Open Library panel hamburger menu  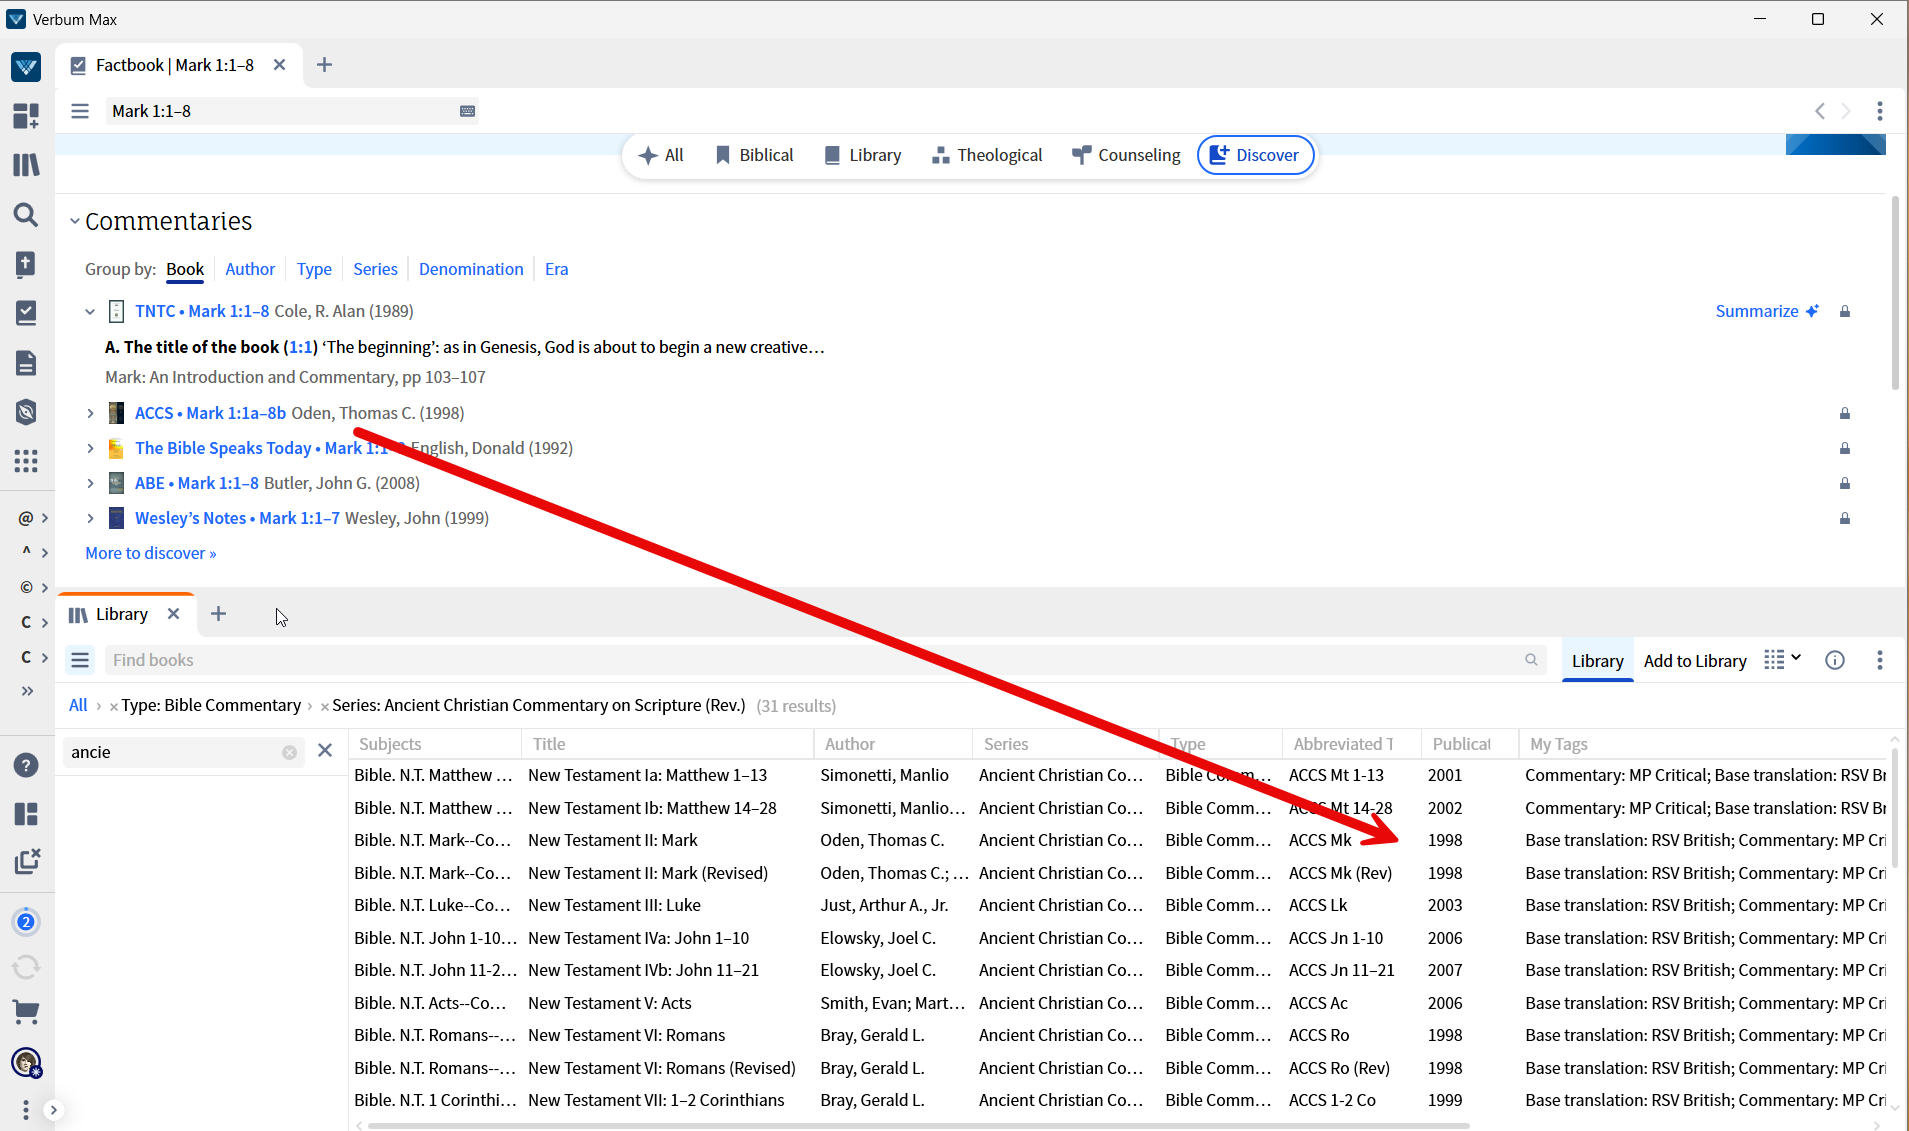tap(80, 660)
